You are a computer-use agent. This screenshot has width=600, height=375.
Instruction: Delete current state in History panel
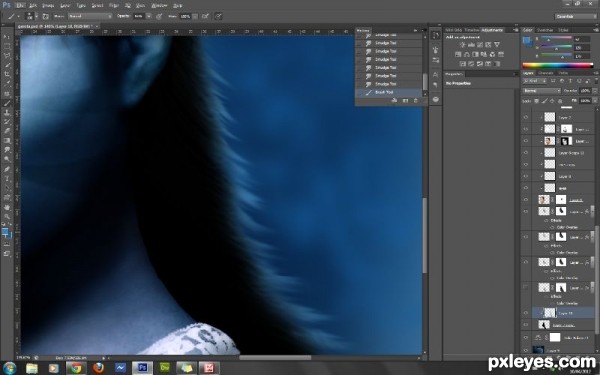(416, 101)
